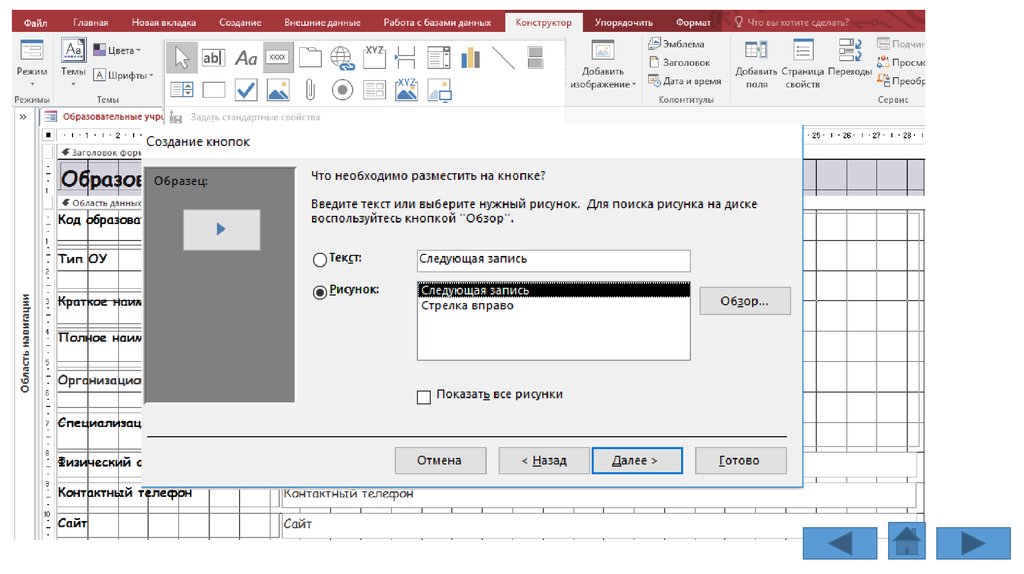Select the Рисунок radio button
The image size is (1024, 574).
[x=320, y=292]
